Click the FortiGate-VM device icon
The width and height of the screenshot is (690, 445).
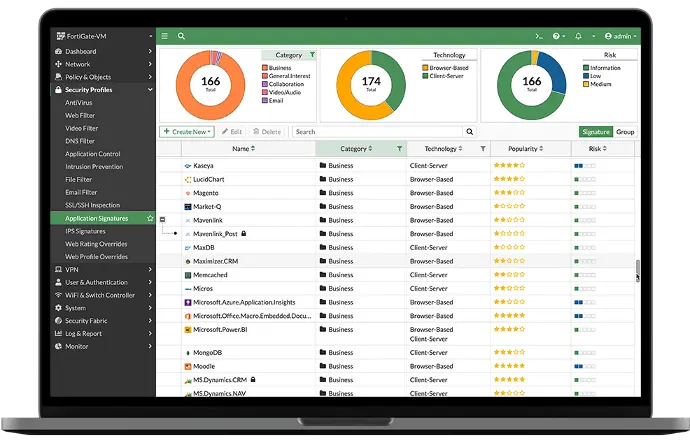click(61, 36)
